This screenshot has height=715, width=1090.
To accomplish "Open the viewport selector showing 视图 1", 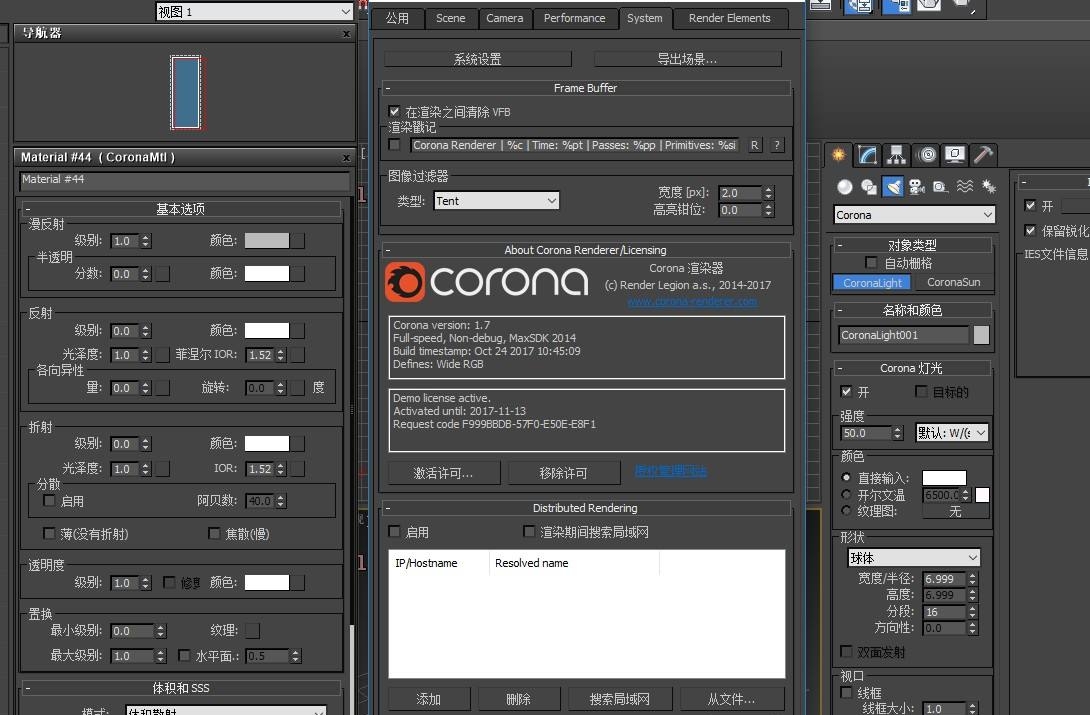I will click(x=253, y=11).
